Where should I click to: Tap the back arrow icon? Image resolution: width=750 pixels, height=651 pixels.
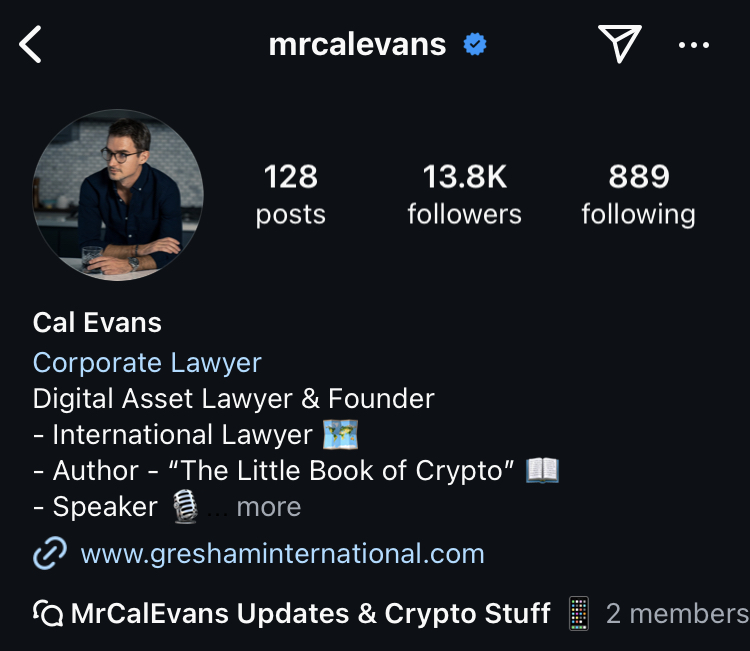(30, 44)
